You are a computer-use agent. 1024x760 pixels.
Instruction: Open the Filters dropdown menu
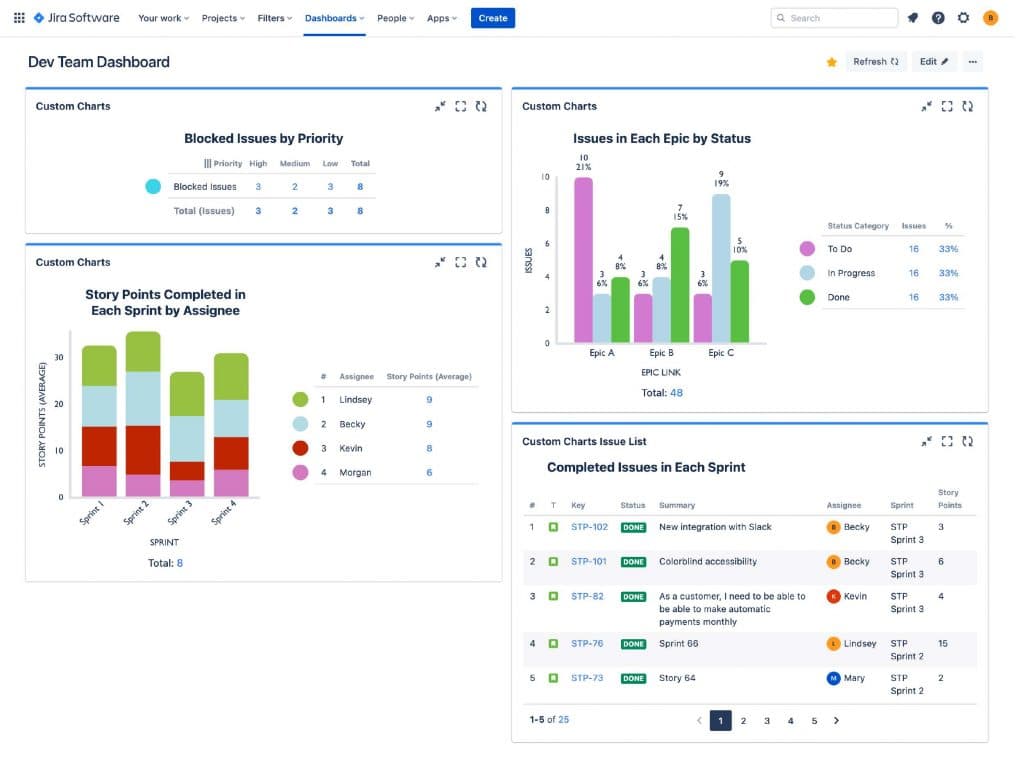point(275,18)
